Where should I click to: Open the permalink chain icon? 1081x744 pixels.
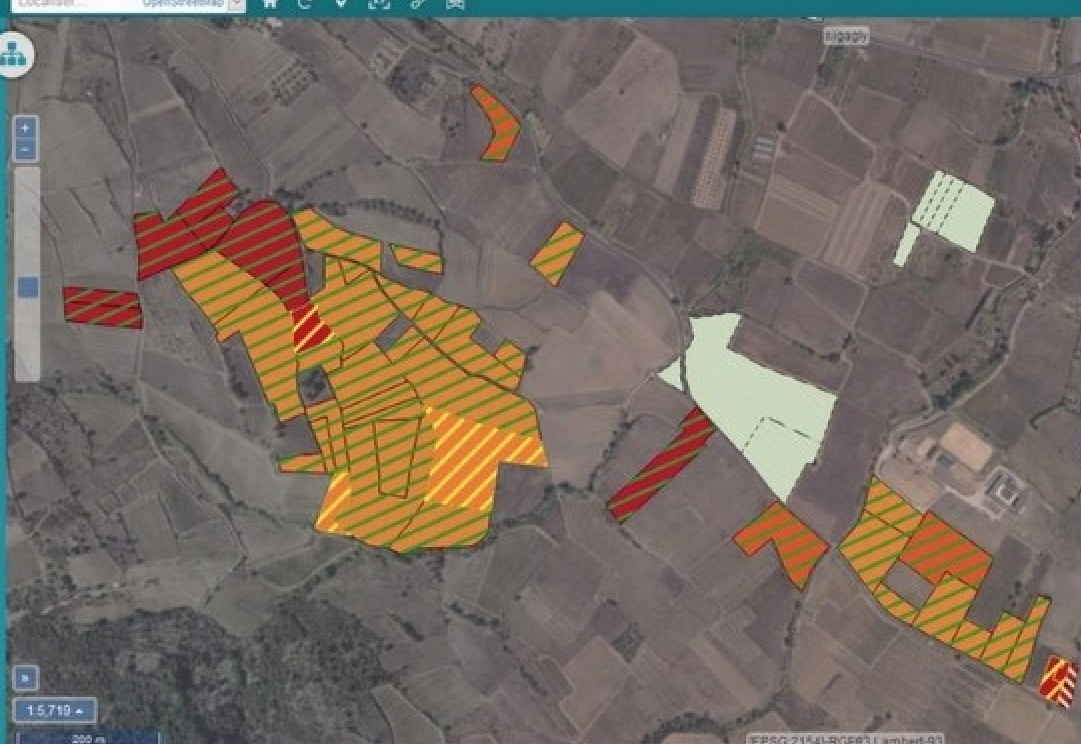pyautogui.click(x=418, y=4)
